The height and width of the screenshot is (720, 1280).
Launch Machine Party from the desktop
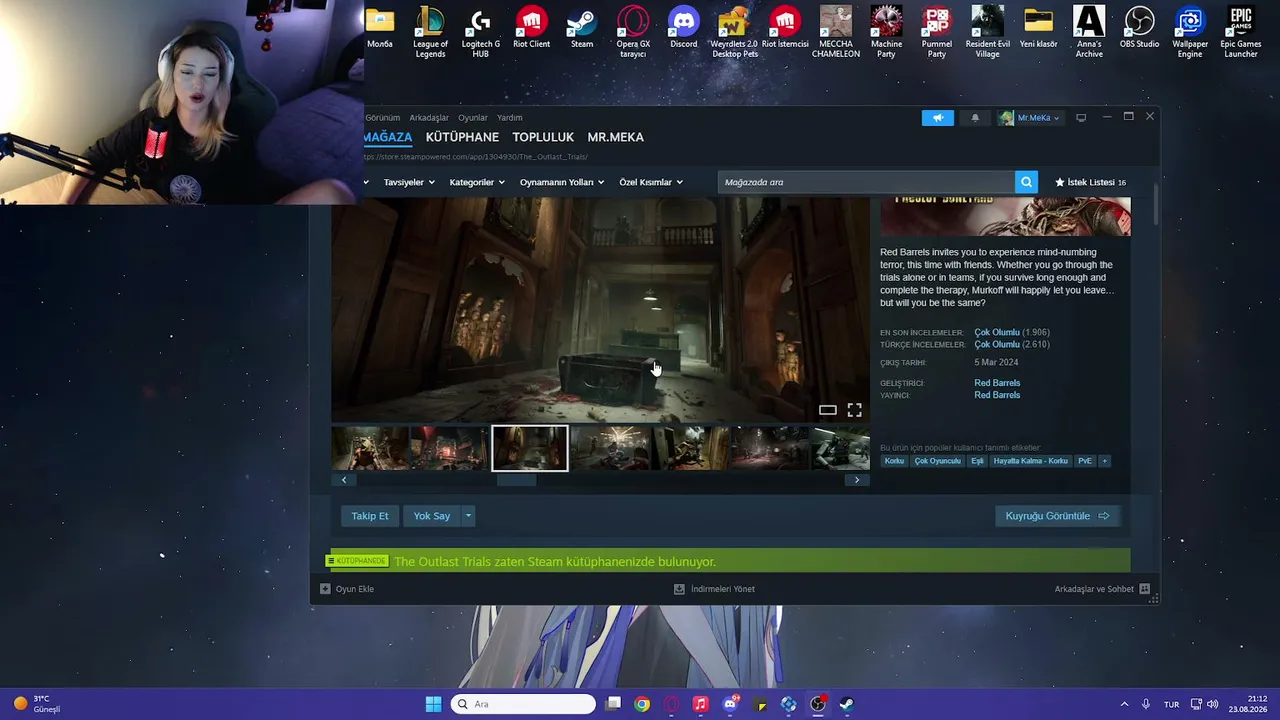point(886,32)
